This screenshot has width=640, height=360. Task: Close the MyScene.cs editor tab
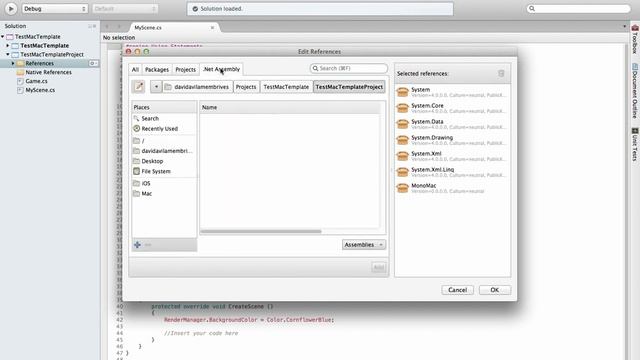(x=212, y=27)
